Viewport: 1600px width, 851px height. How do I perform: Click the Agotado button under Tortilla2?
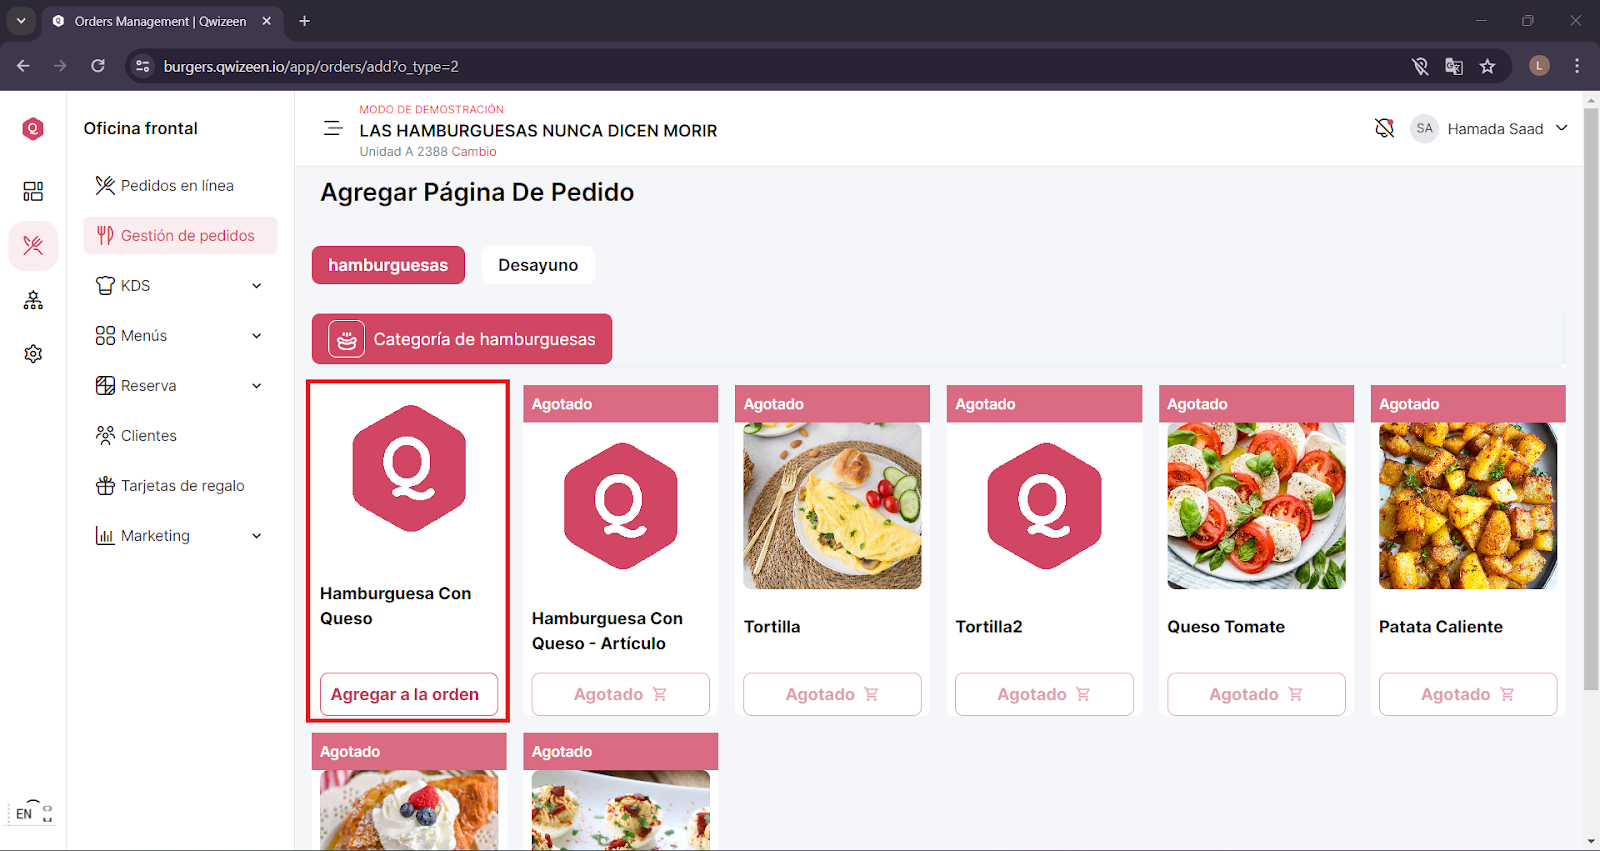[1044, 694]
